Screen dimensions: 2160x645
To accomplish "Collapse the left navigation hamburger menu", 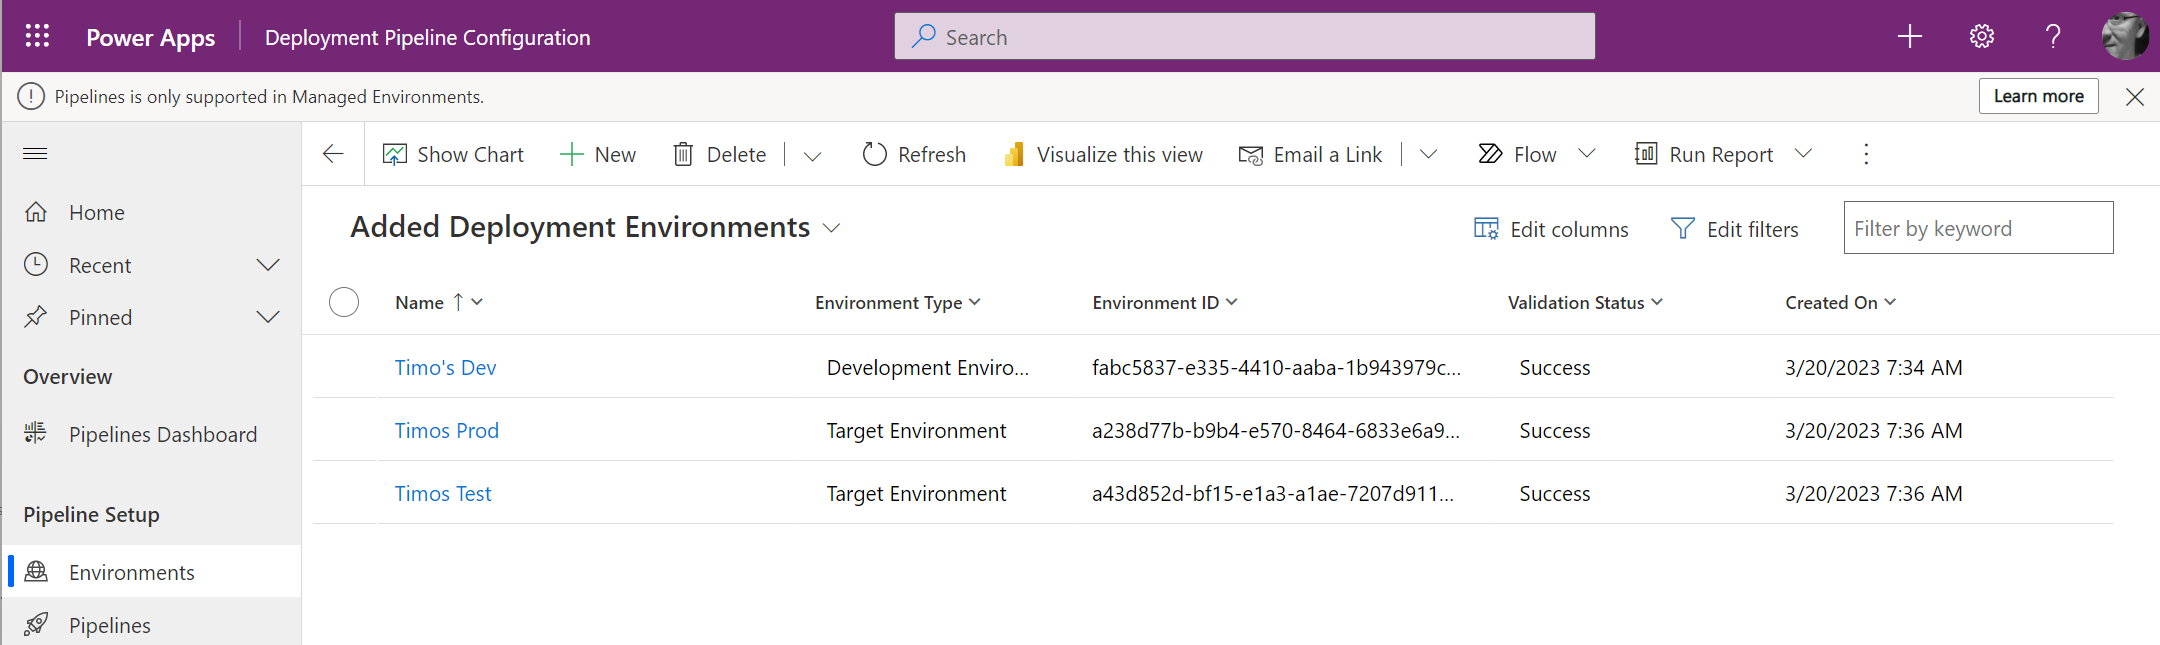I will 35,153.
